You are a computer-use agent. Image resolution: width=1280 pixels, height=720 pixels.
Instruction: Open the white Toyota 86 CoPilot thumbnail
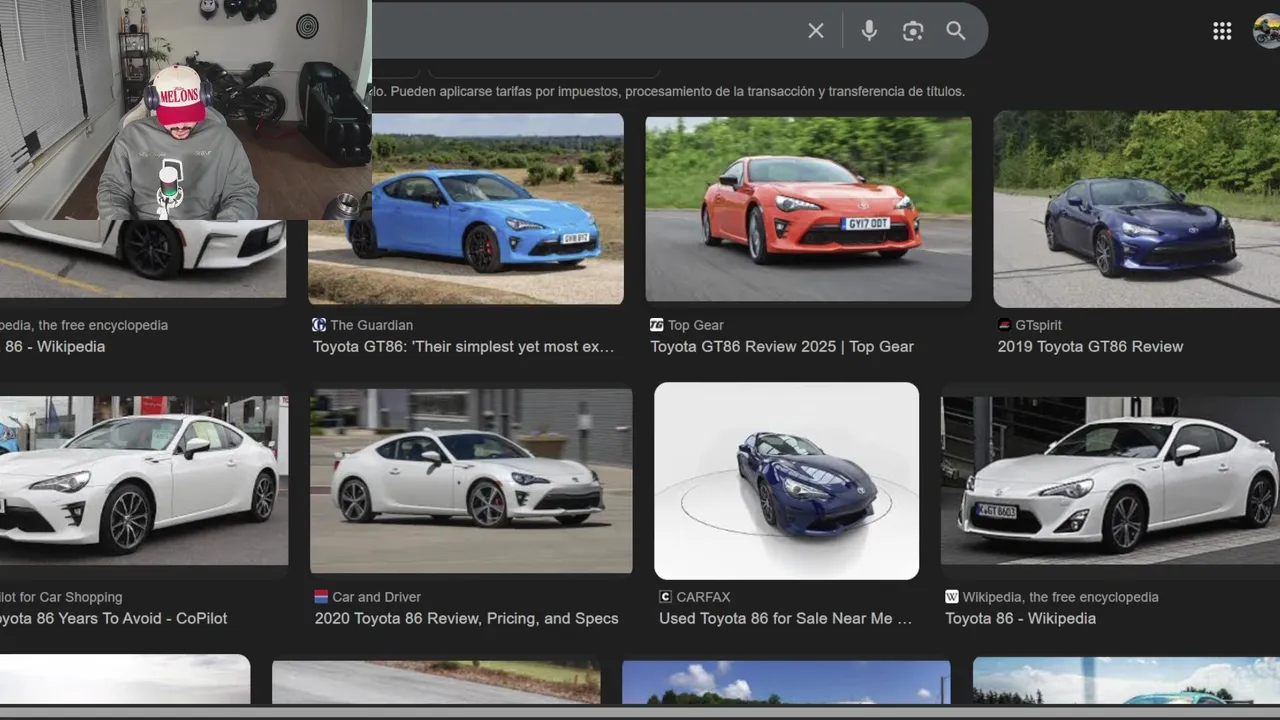pyautogui.click(x=144, y=481)
